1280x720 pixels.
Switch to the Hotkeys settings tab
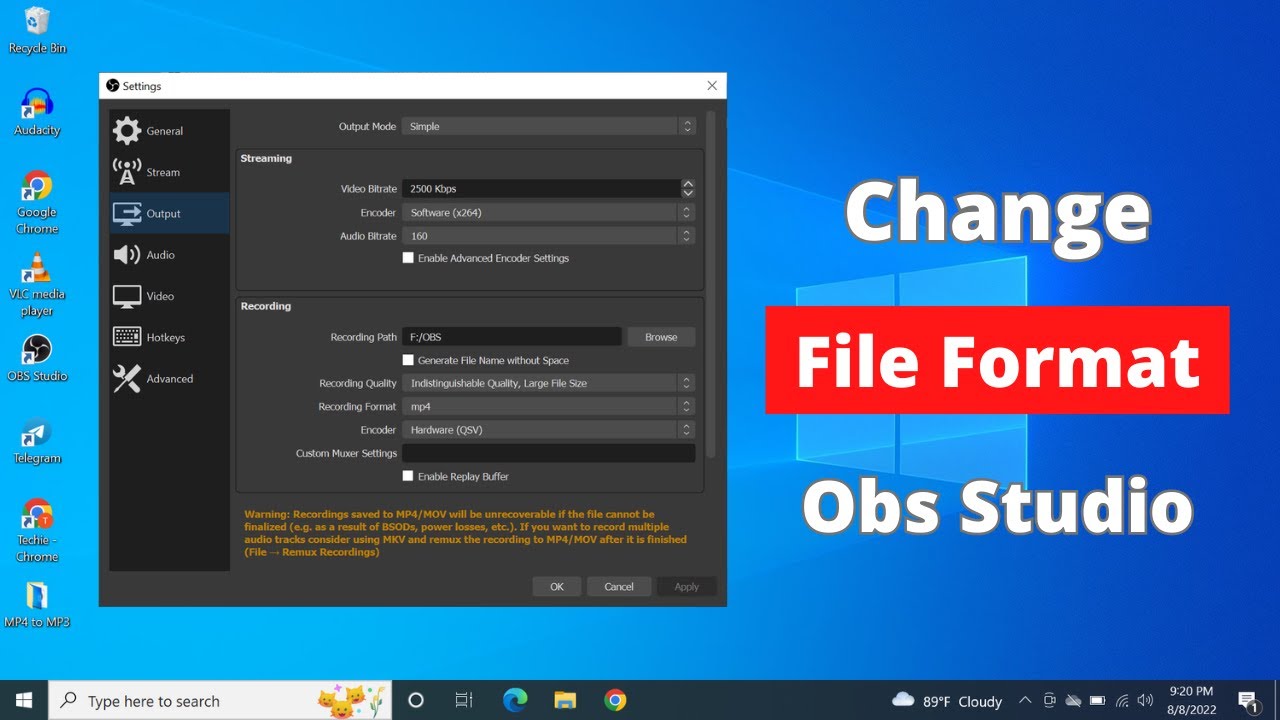[x=169, y=337]
